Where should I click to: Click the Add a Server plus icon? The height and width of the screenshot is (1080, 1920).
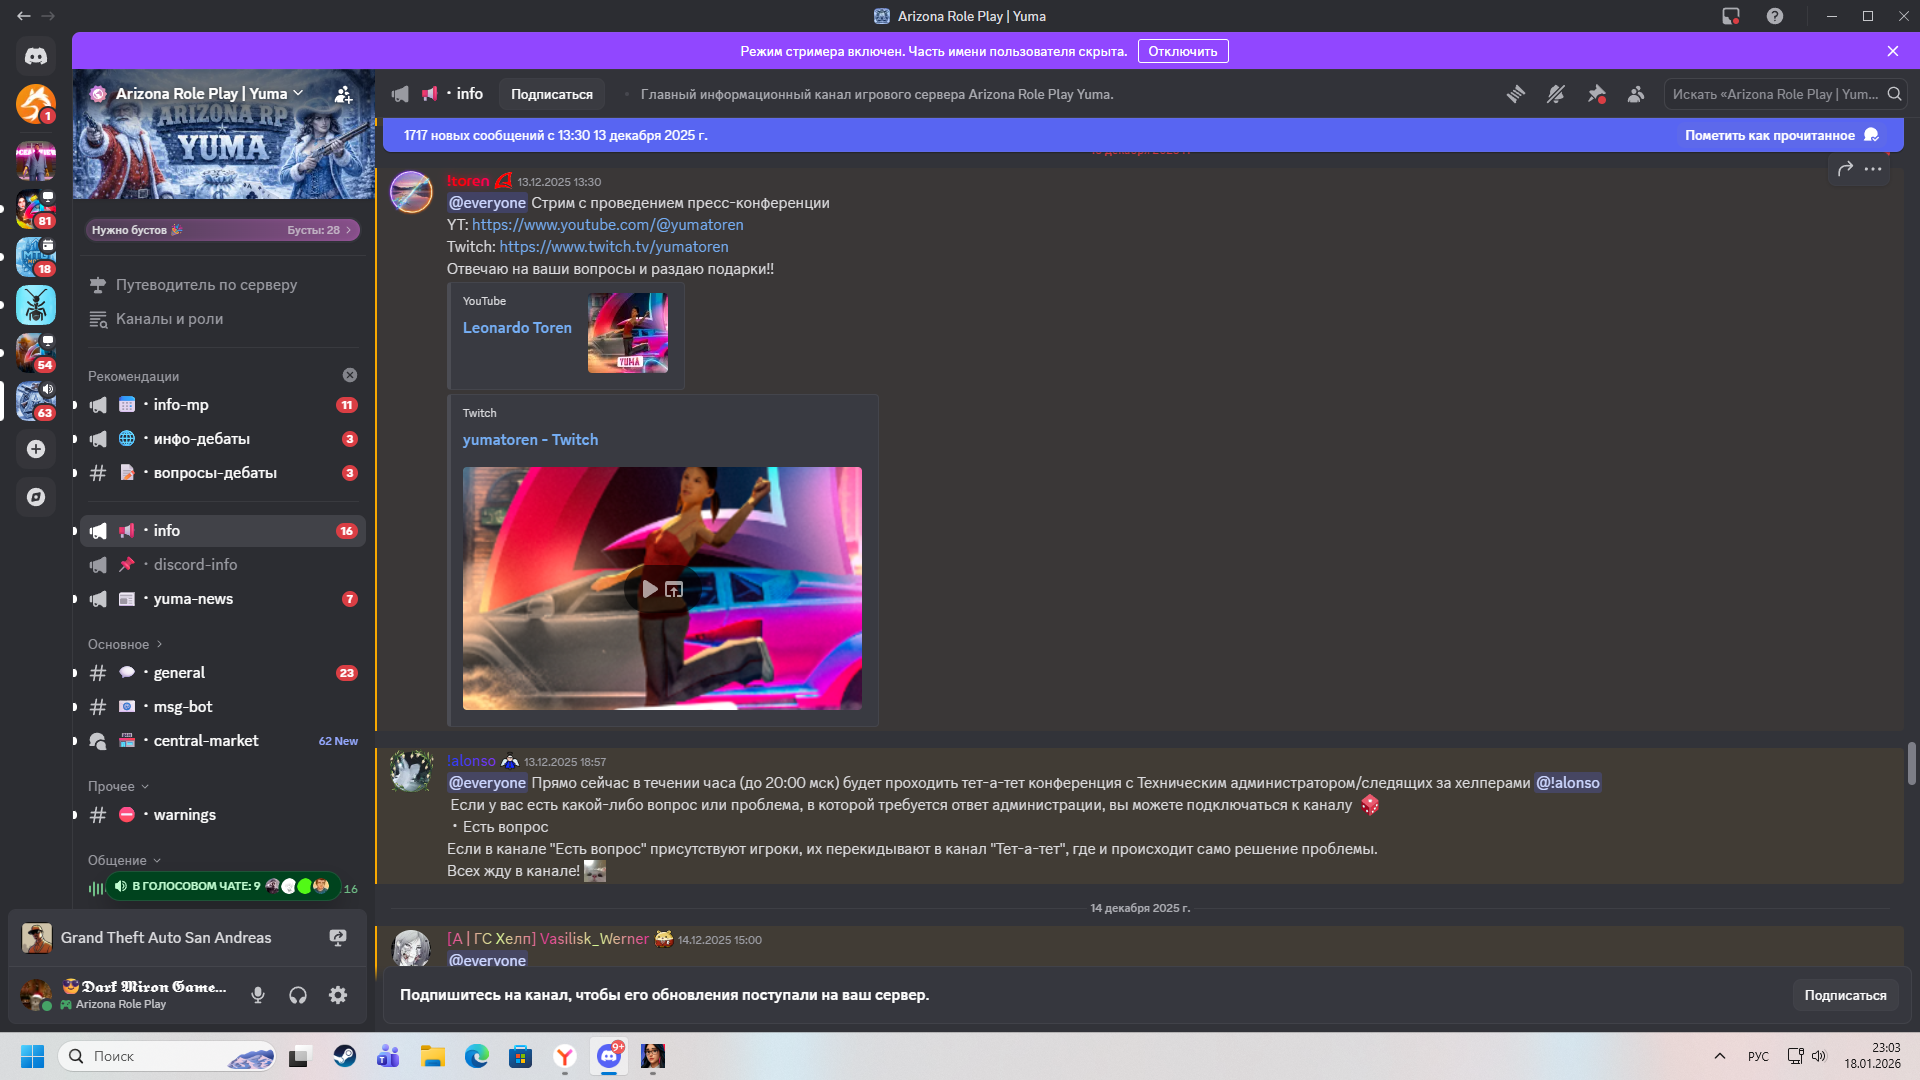(36, 449)
